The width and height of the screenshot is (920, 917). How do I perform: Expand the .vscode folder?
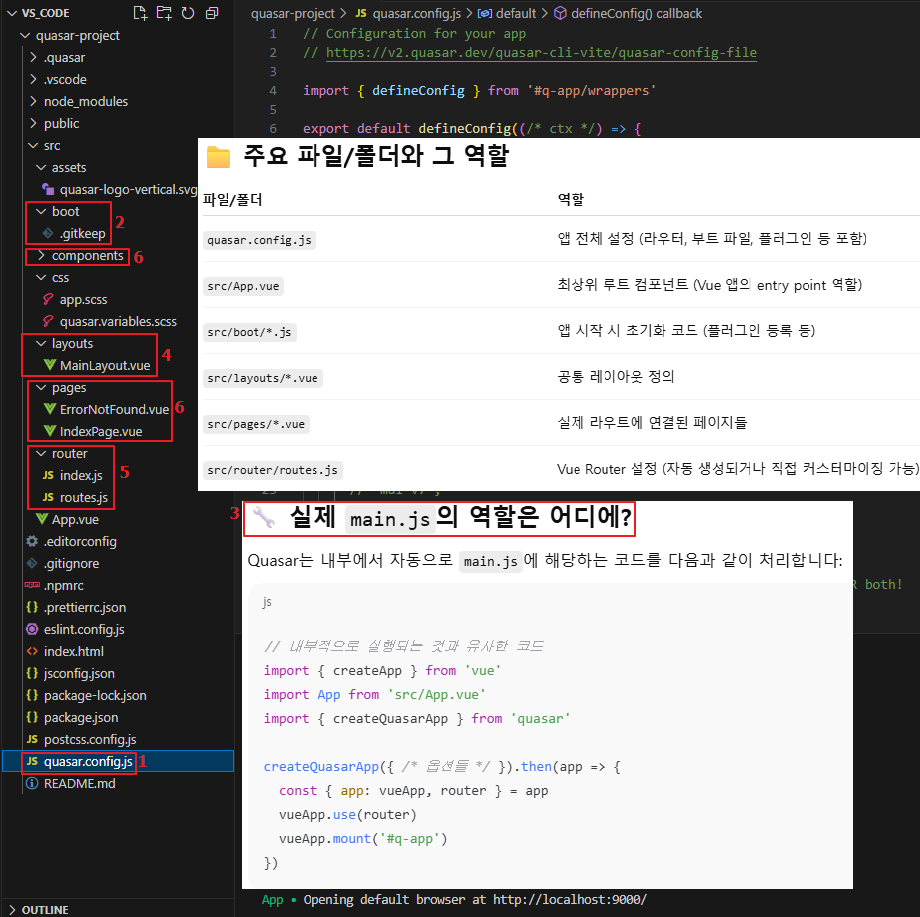33,79
